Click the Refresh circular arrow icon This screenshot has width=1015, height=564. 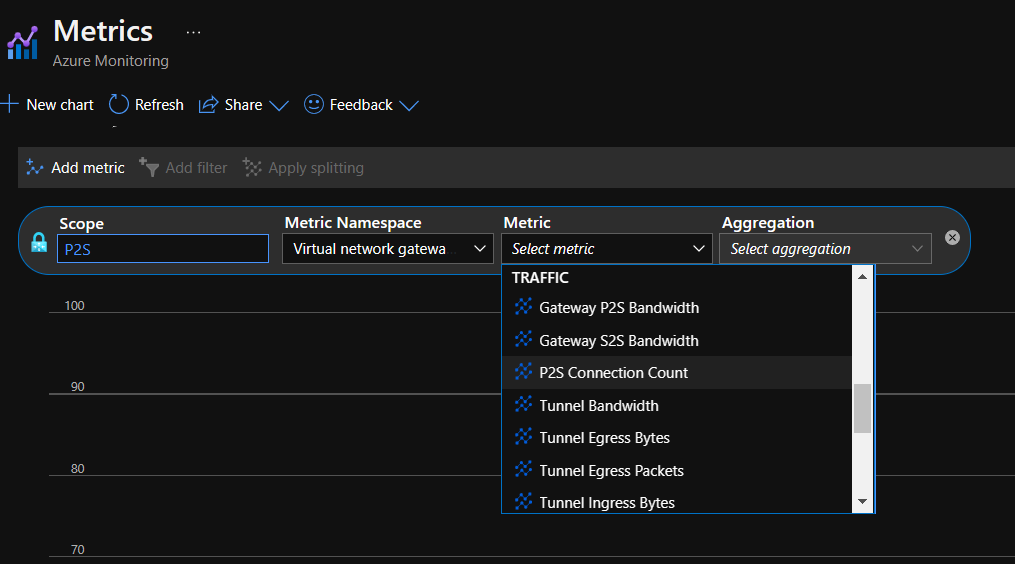[118, 104]
